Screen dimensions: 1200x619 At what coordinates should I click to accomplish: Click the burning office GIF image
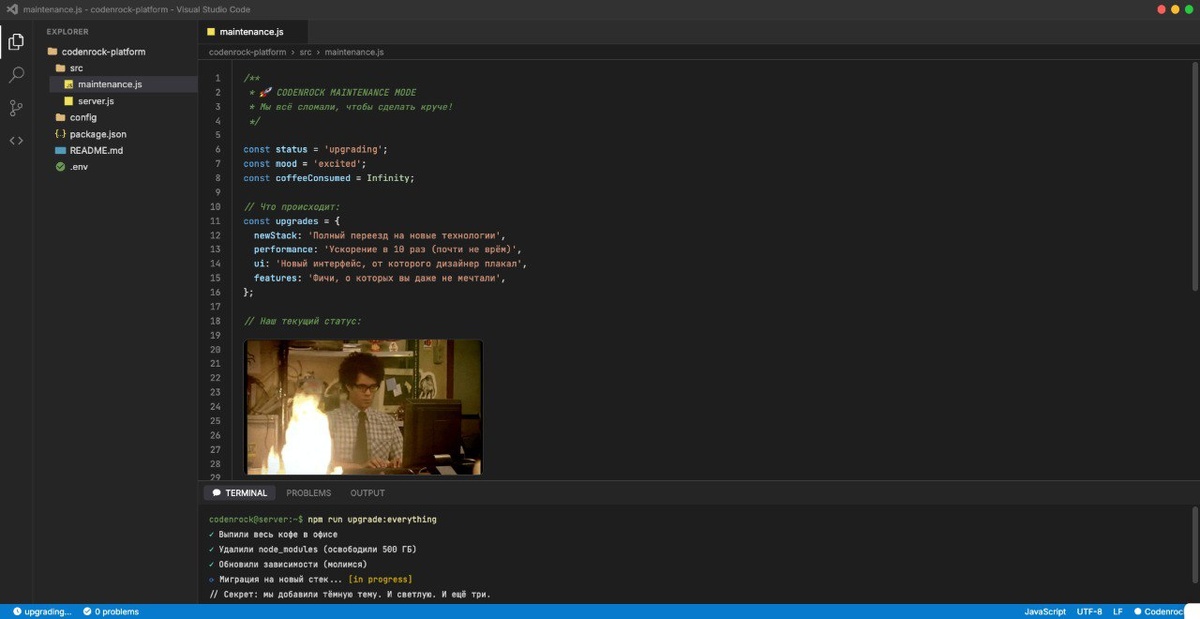pyautogui.click(x=363, y=407)
